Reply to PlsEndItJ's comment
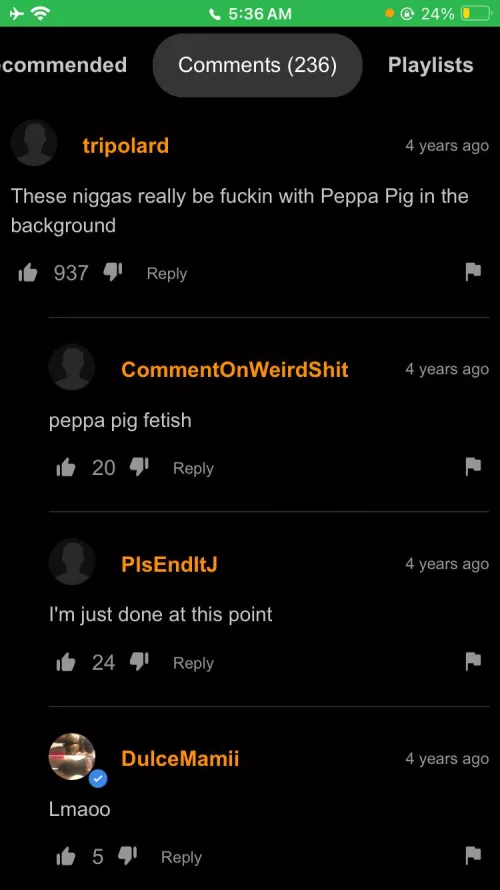Viewport: 500px width, 890px height. pos(194,663)
